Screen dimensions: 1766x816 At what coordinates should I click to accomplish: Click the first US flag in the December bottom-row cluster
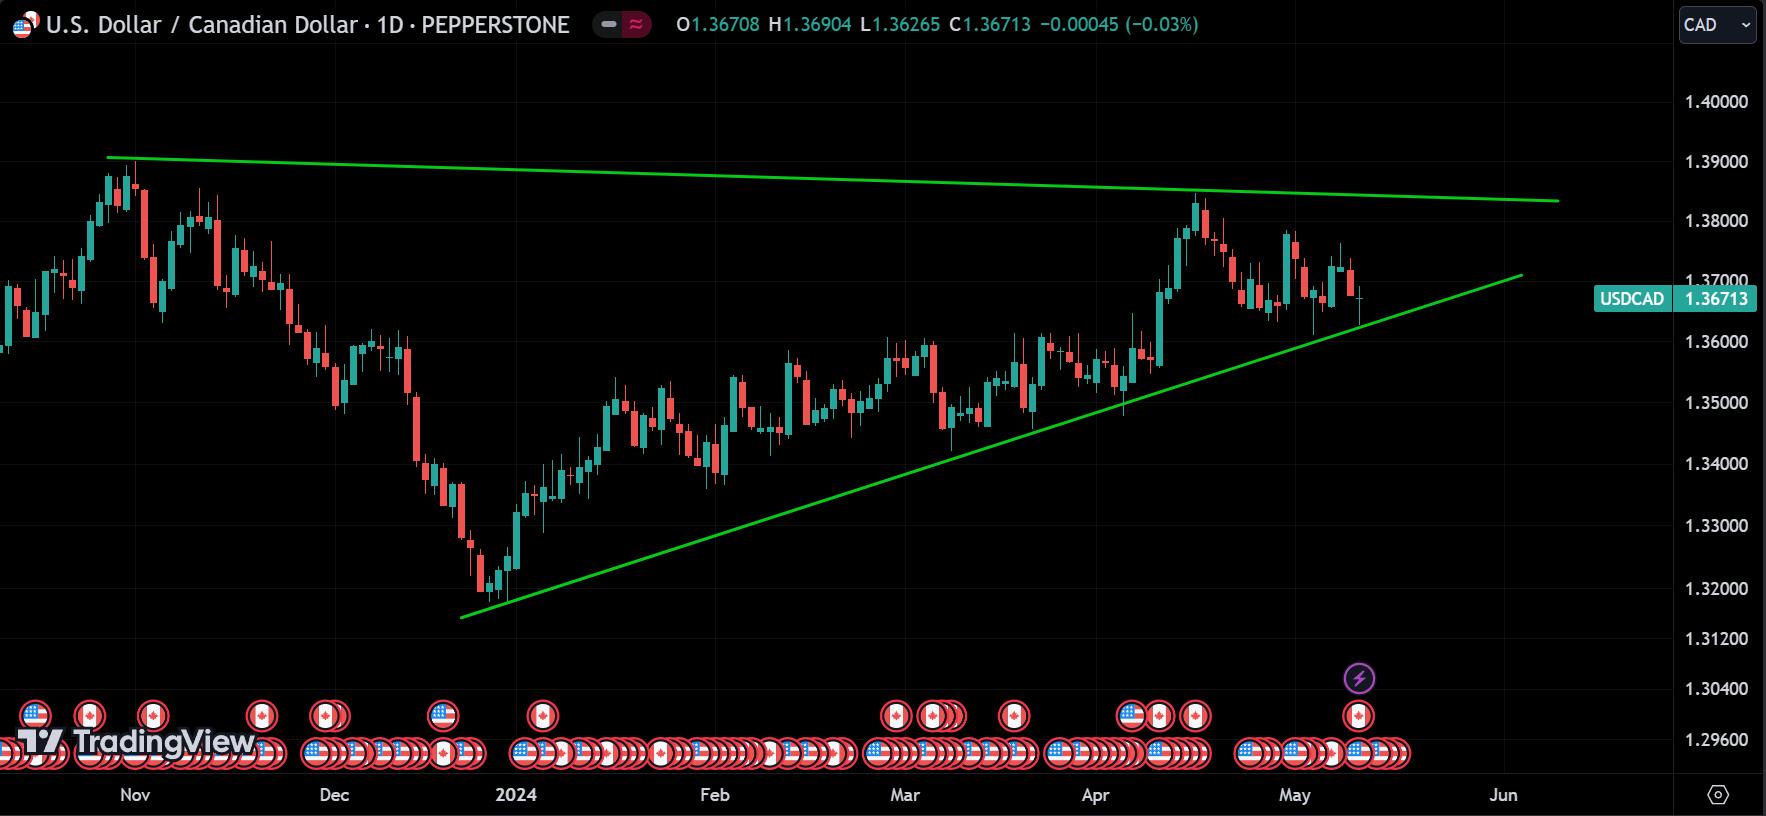317,753
